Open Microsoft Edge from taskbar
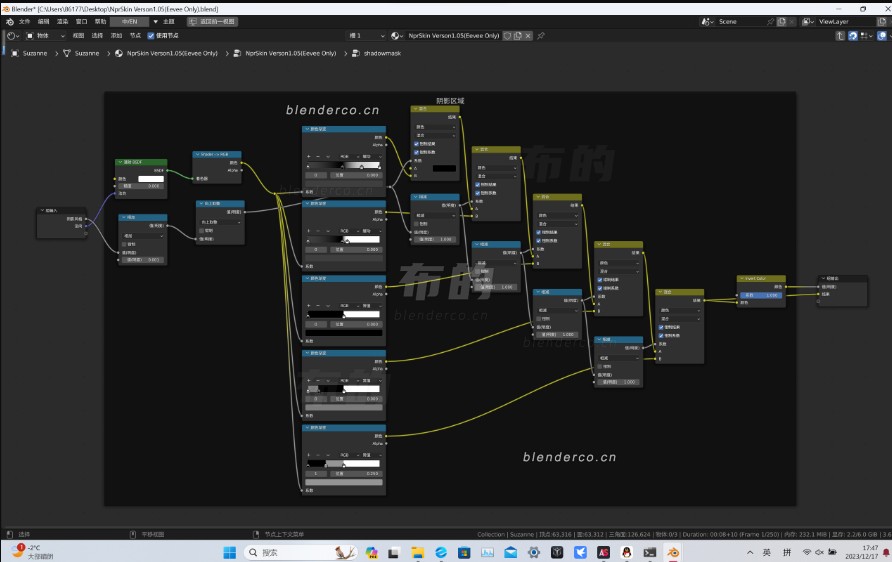 441,552
